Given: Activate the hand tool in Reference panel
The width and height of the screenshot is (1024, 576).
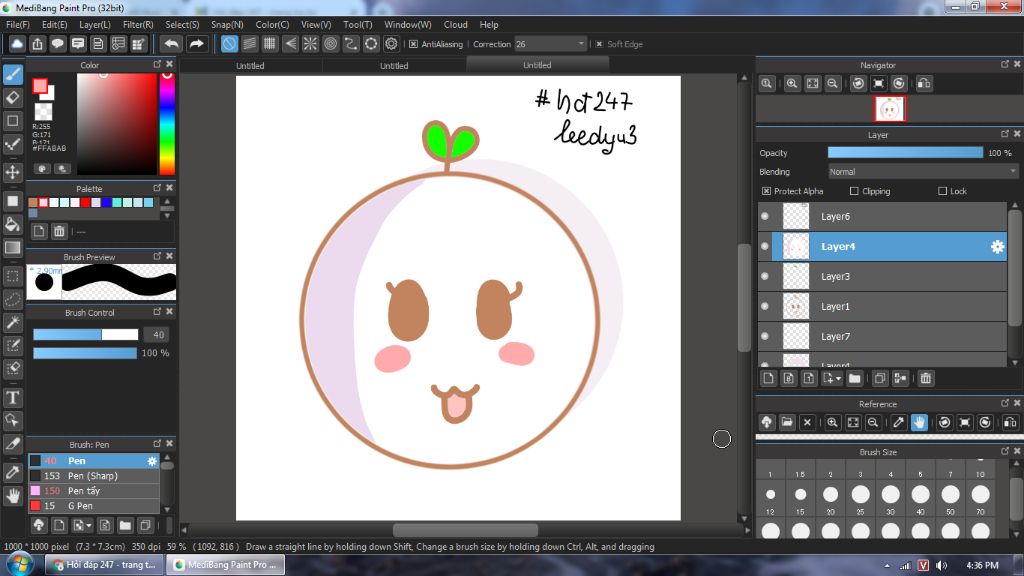Looking at the screenshot, I should pos(920,423).
